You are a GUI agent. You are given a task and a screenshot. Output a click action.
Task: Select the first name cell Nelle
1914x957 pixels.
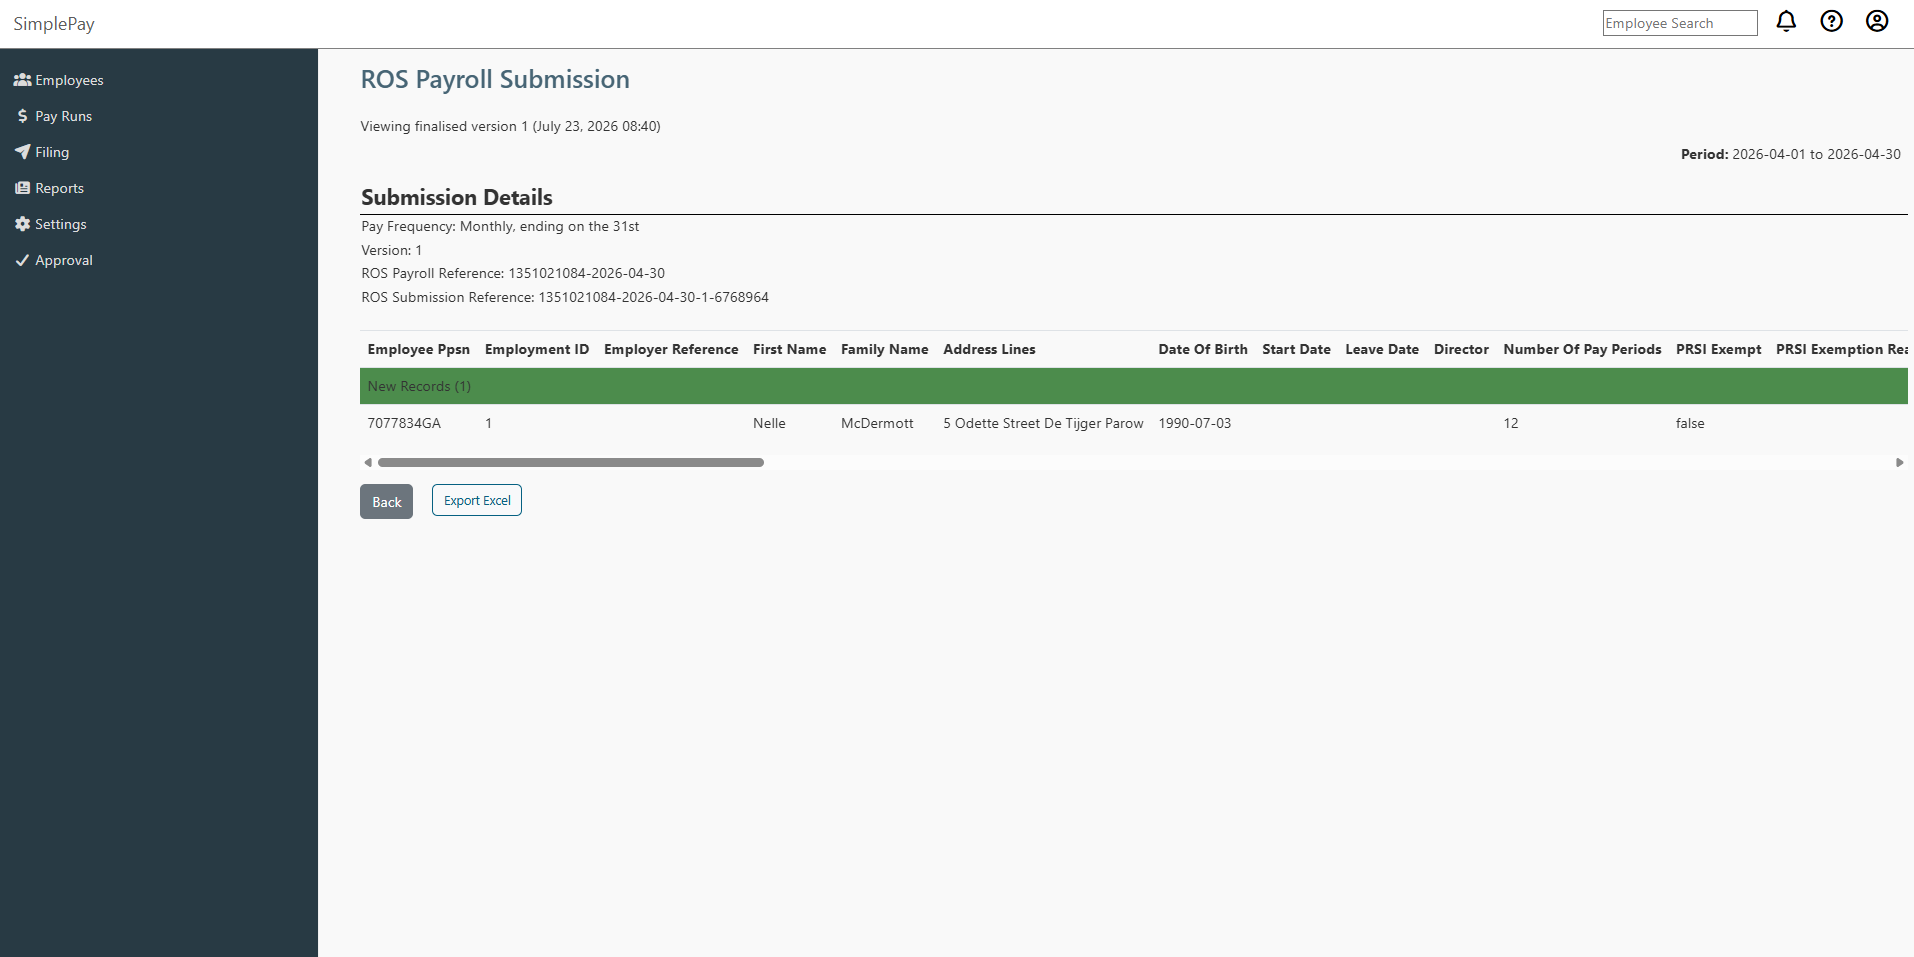pyautogui.click(x=769, y=423)
